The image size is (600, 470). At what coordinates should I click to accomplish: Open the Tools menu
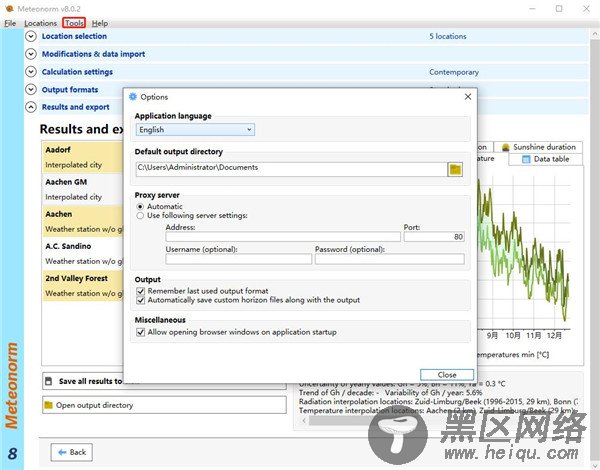(x=74, y=23)
